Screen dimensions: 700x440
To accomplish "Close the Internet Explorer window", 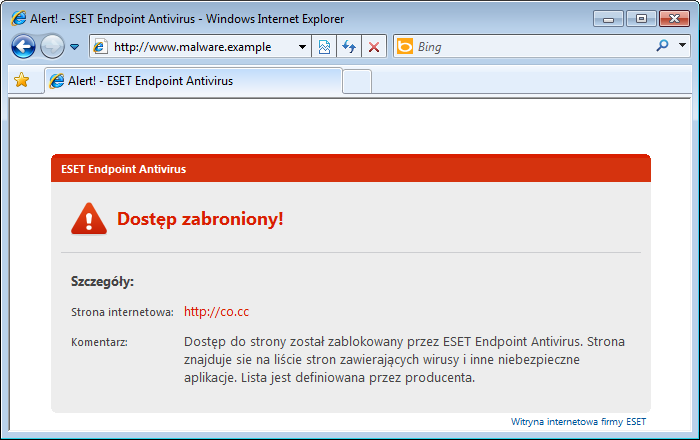I will (x=675, y=19).
